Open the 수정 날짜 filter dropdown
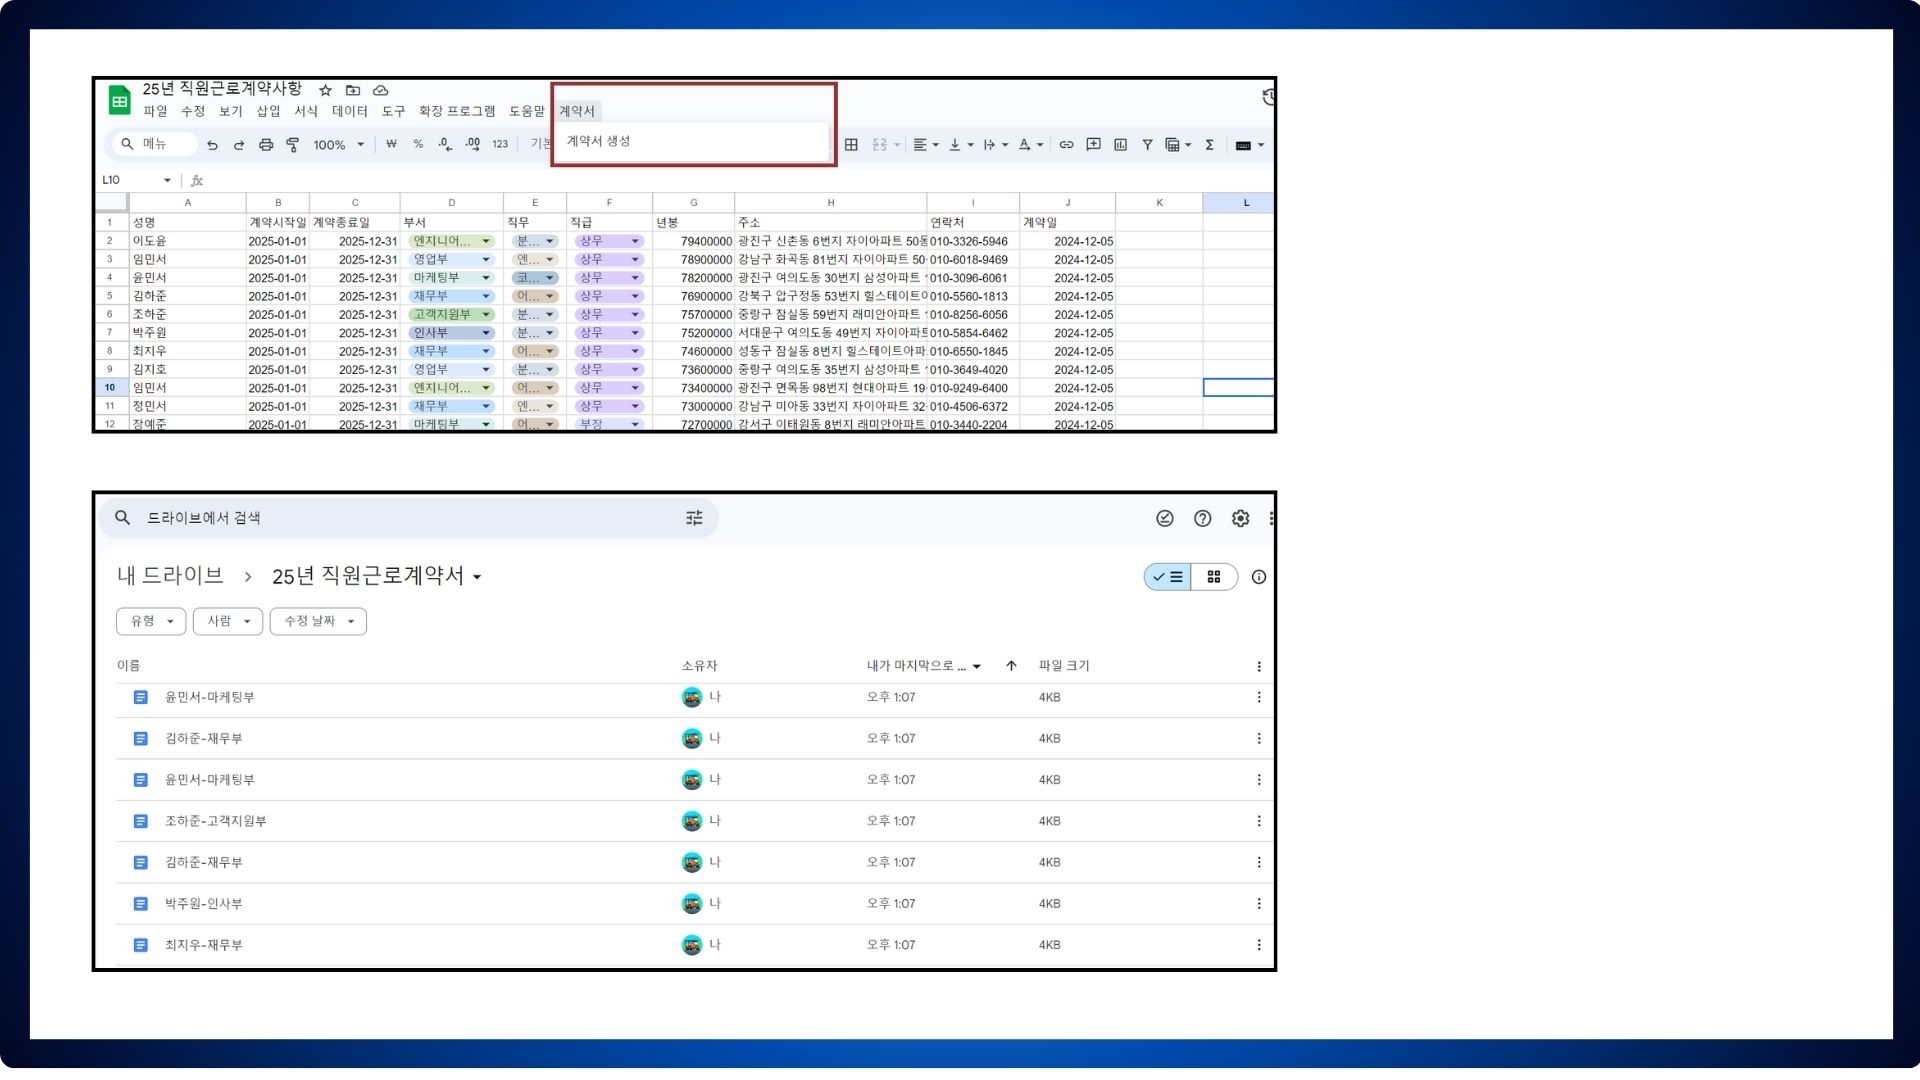1920x1080 pixels. point(318,621)
